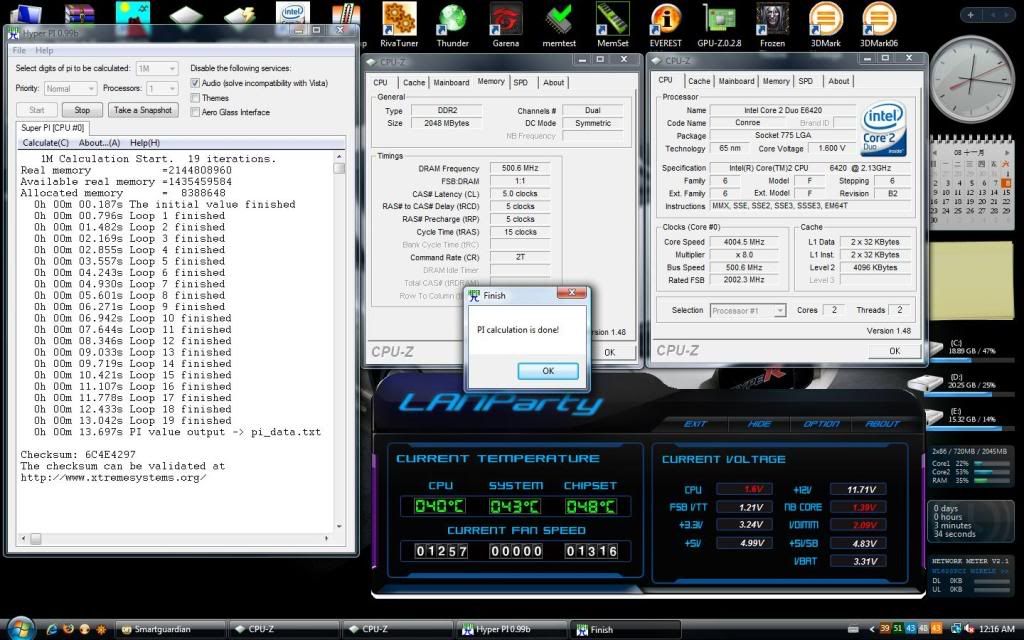Viewport: 1024px width, 640px height.
Task: Open the EVEREST desktop shortcut
Action: (665, 20)
